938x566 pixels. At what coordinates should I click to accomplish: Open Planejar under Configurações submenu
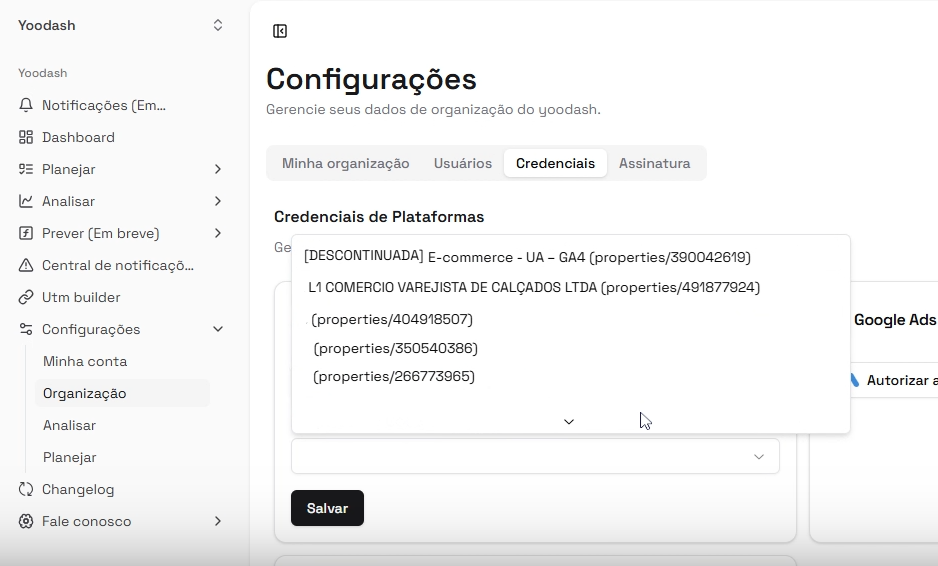point(69,458)
